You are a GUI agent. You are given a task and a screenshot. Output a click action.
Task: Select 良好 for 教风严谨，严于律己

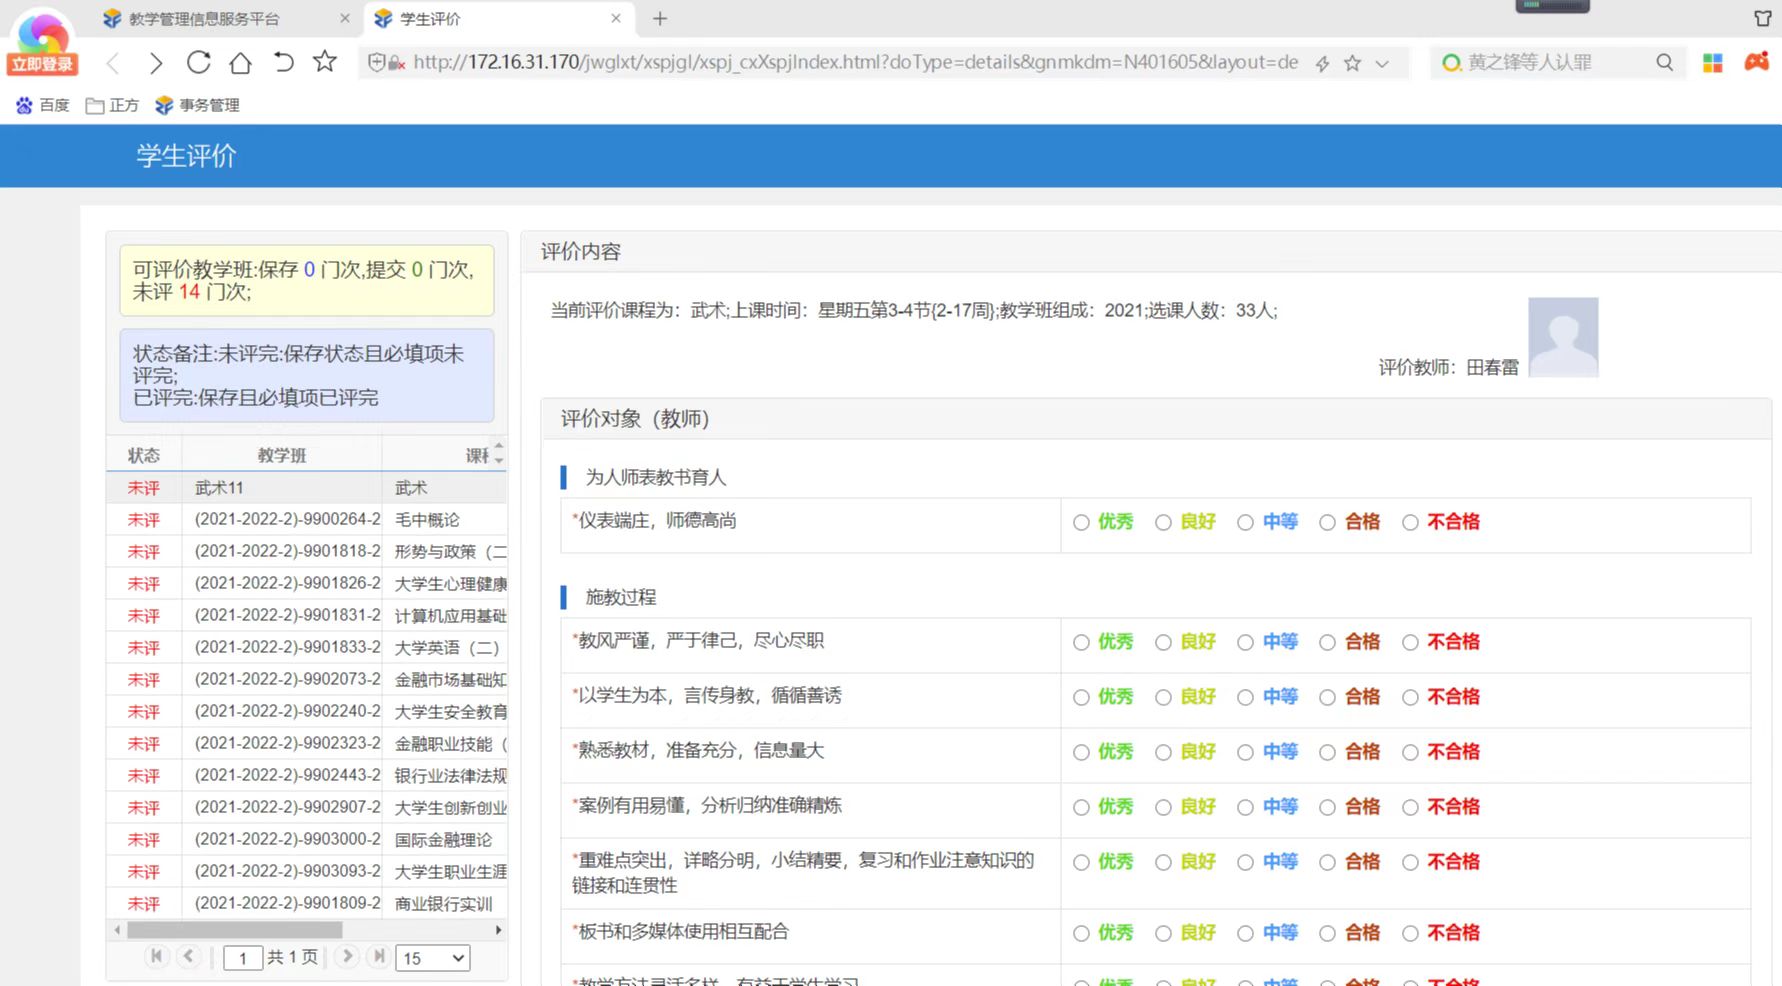tap(1163, 642)
